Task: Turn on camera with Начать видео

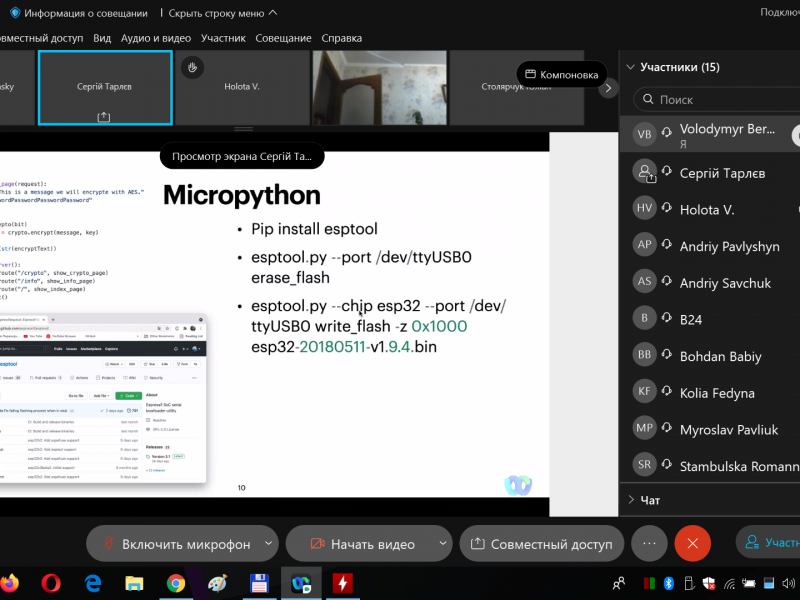Action: tap(359, 544)
